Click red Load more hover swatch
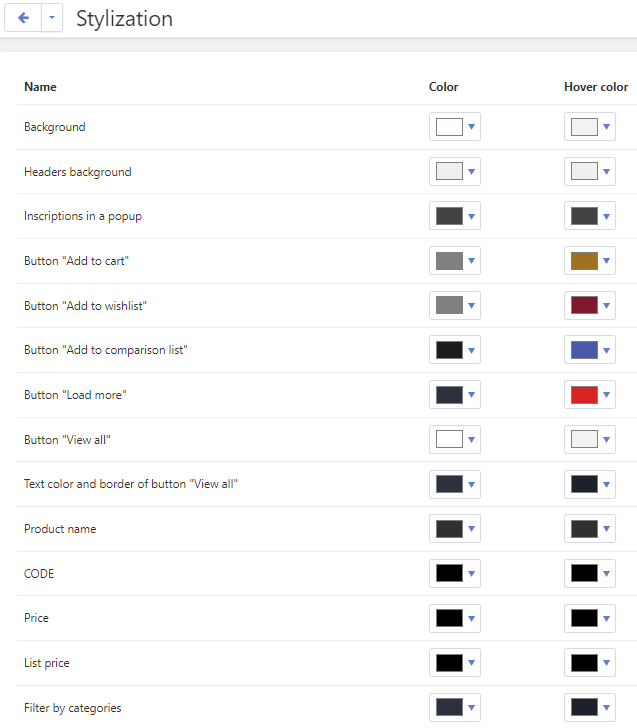The image size is (637, 728). [584, 395]
